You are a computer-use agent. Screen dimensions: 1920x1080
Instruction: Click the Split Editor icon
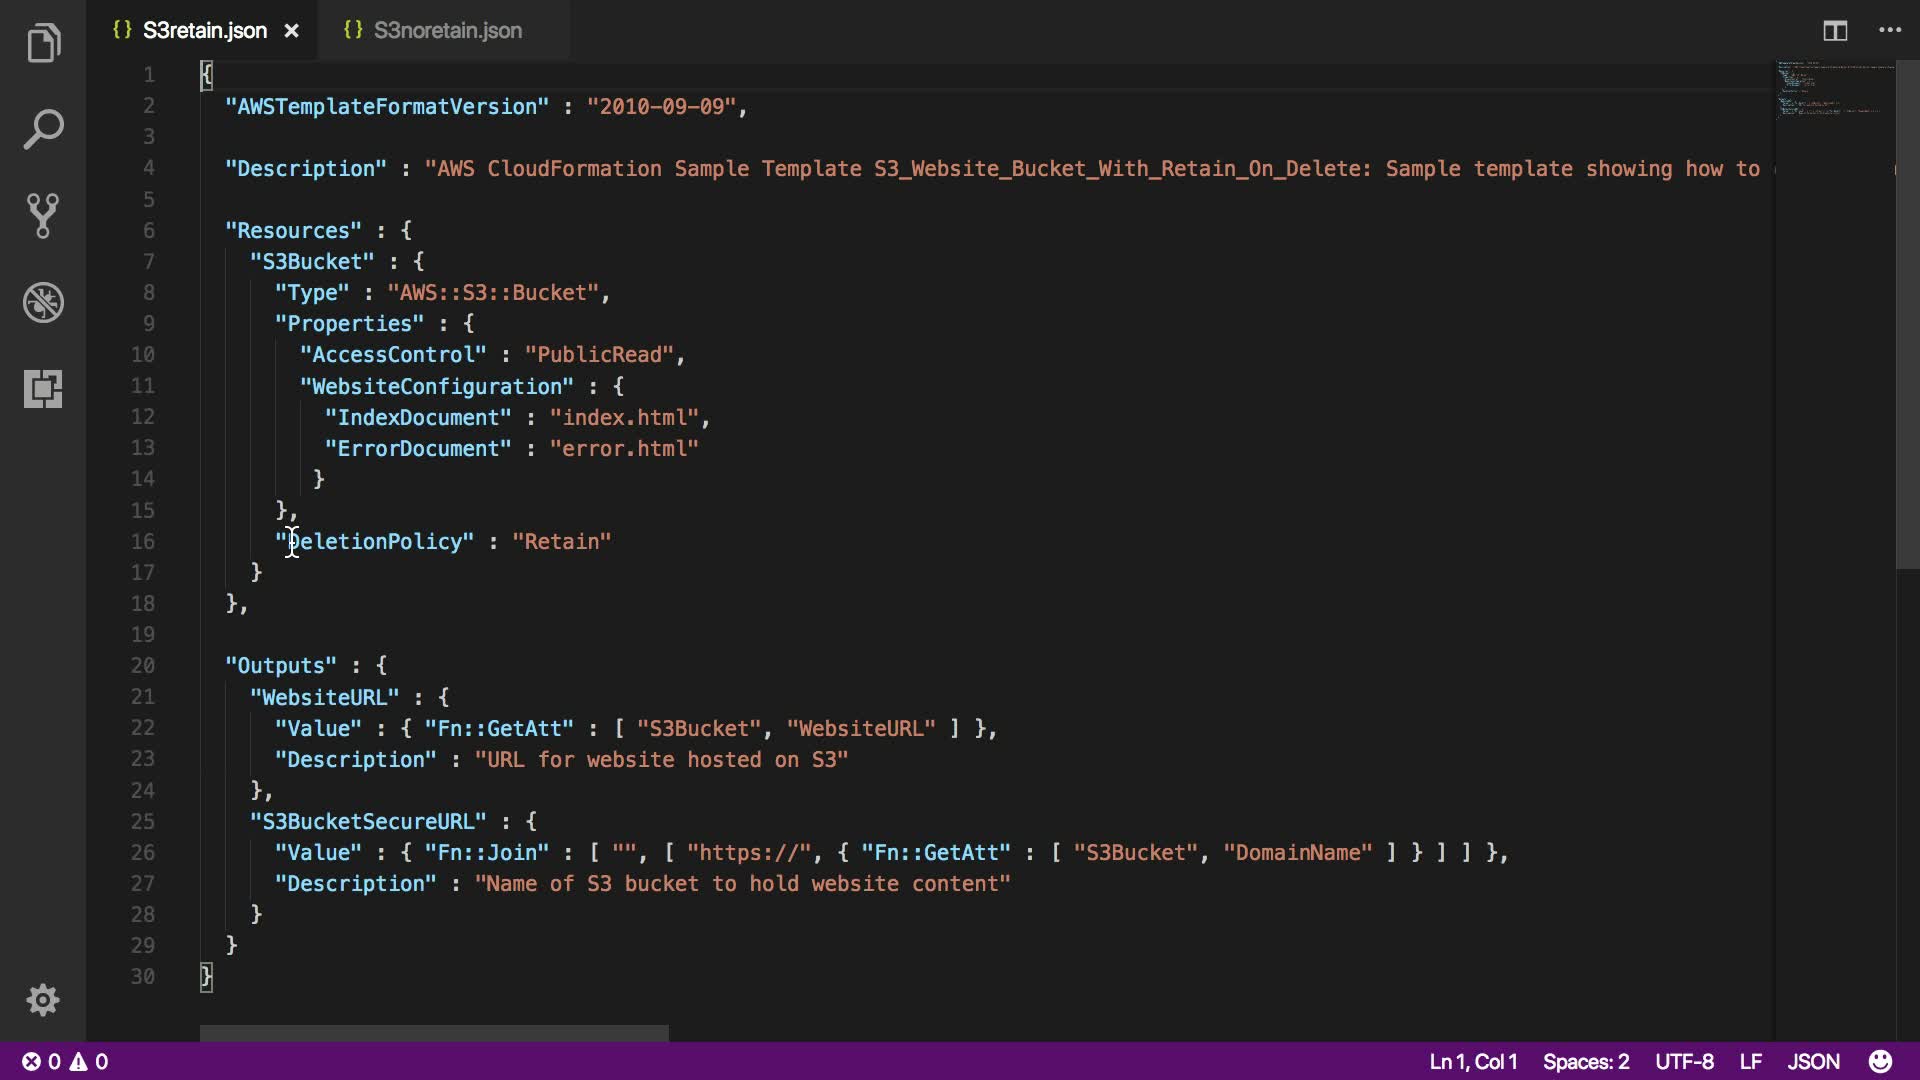click(1835, 31)
